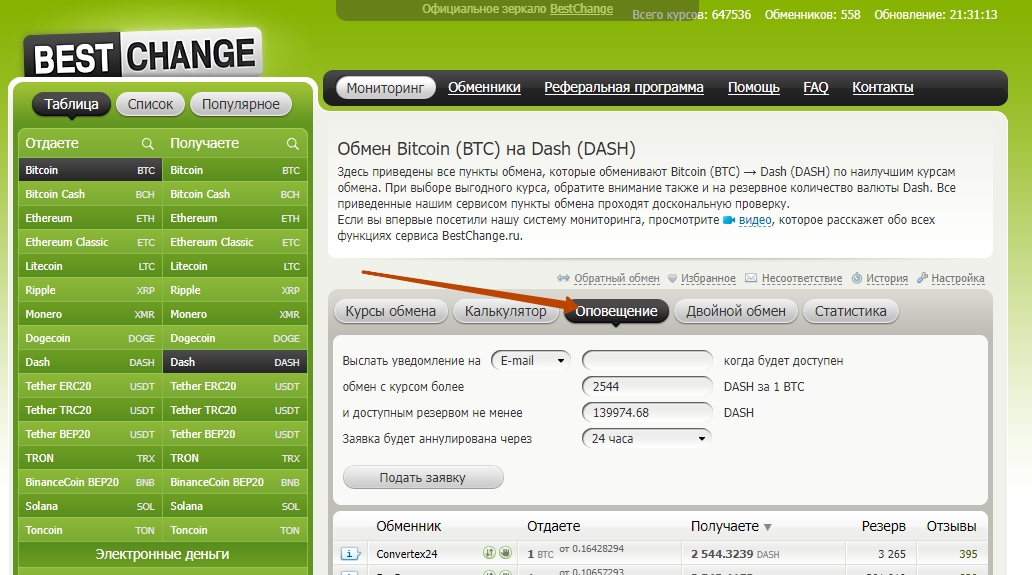
Task: Select Dogecoin in the Получаете column
Action: pyautogui.click(x=235, y=338)
